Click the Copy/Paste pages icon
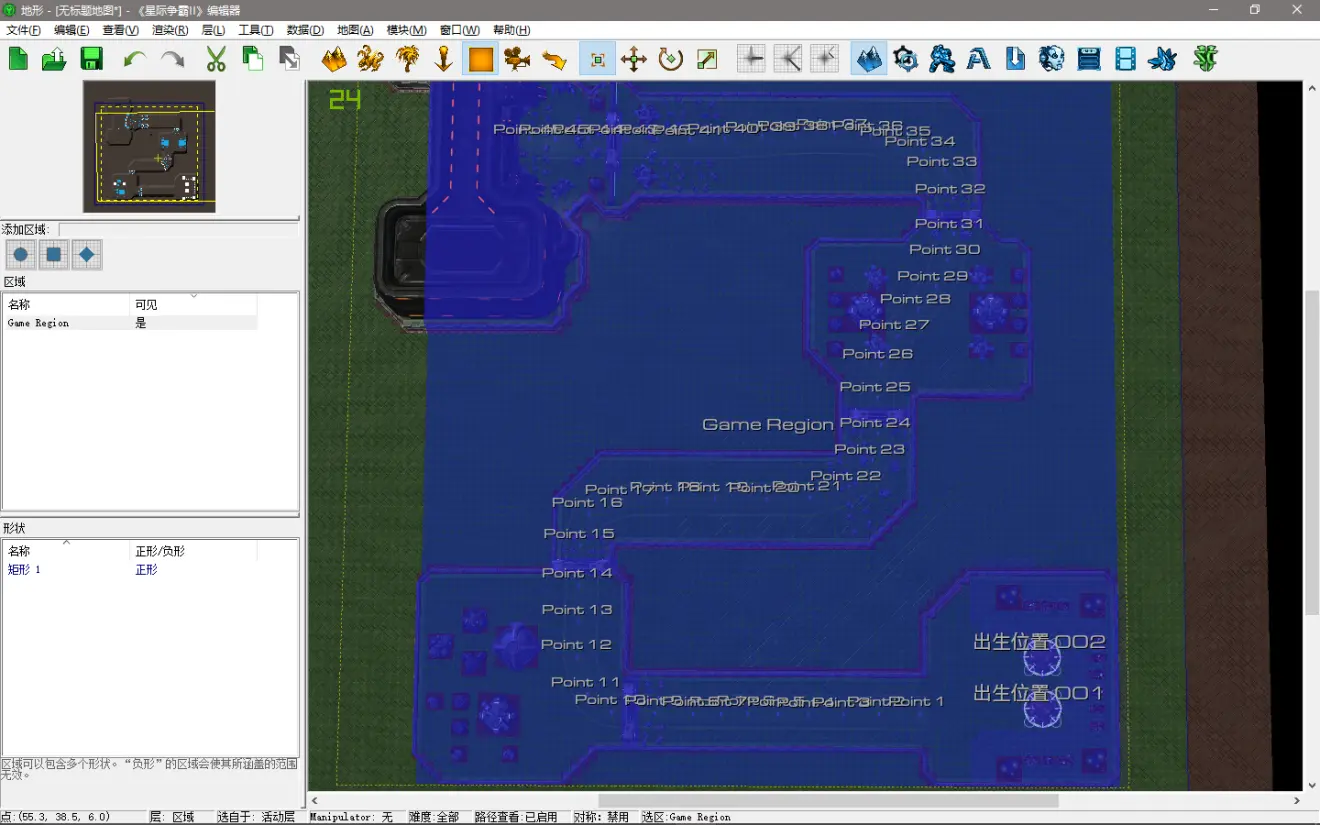1320x825 pixels. tap(252, 59)
